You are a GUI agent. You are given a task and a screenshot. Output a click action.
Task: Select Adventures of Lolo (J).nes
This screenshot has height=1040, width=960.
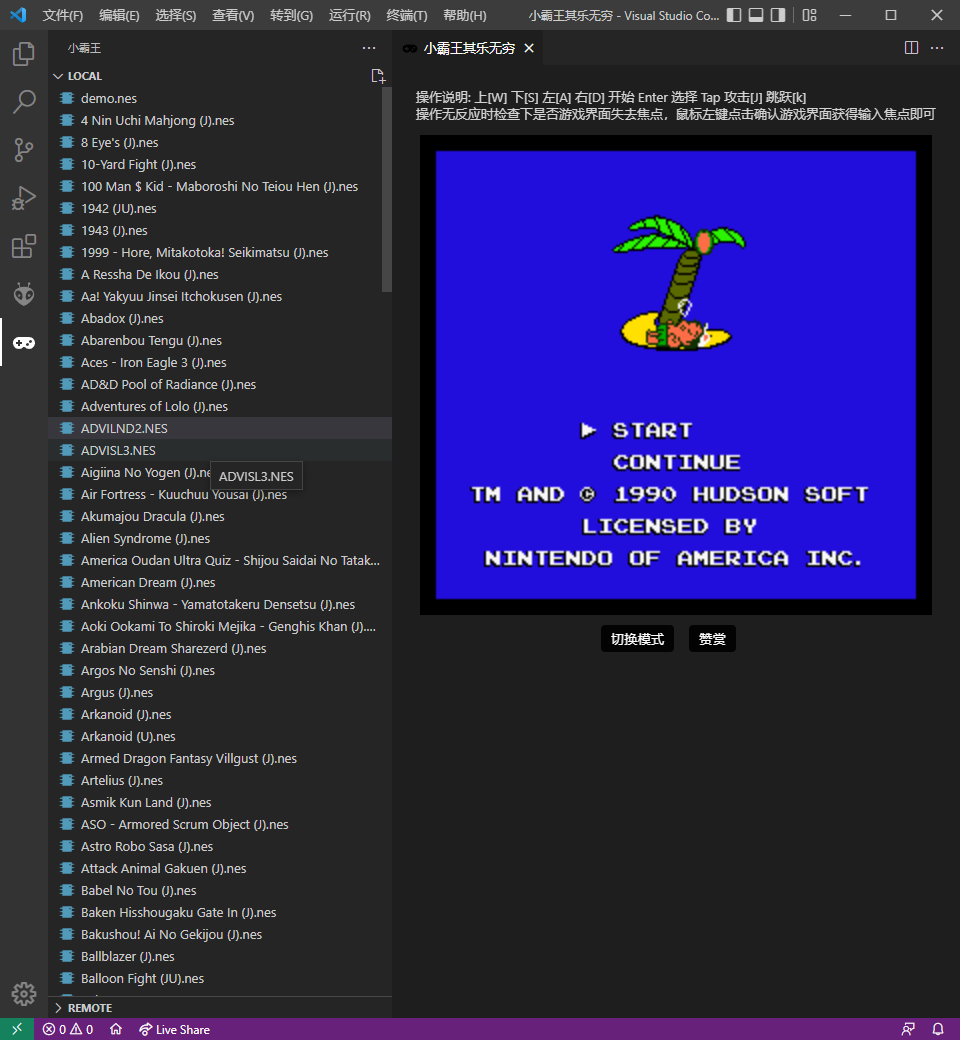click(x=220, y=406)
